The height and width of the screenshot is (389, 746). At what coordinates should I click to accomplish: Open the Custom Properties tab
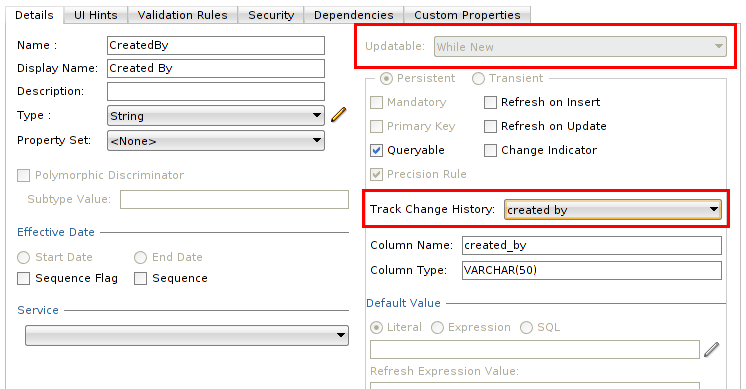[x=467, y=15]
